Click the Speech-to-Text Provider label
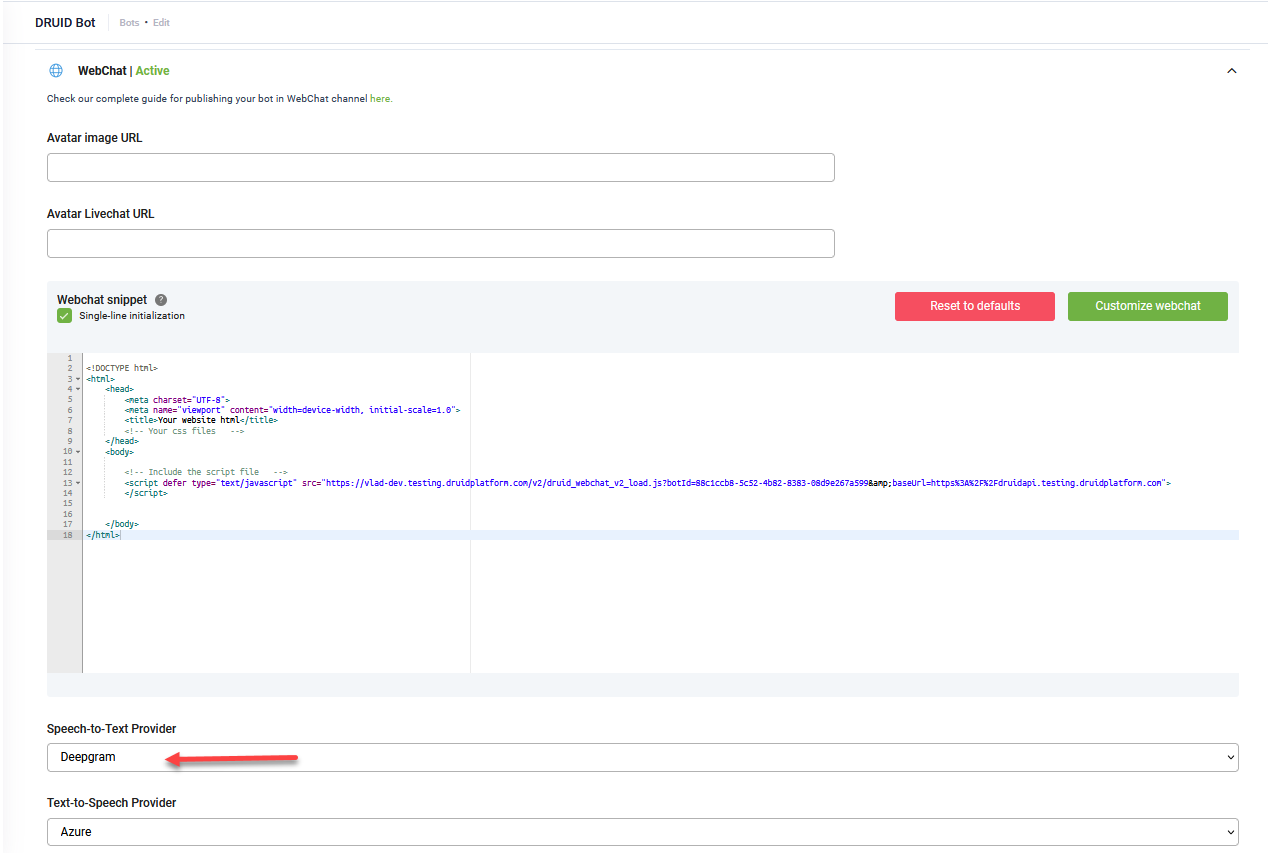This screenshot has width=1268, height=853. point(112,729)
